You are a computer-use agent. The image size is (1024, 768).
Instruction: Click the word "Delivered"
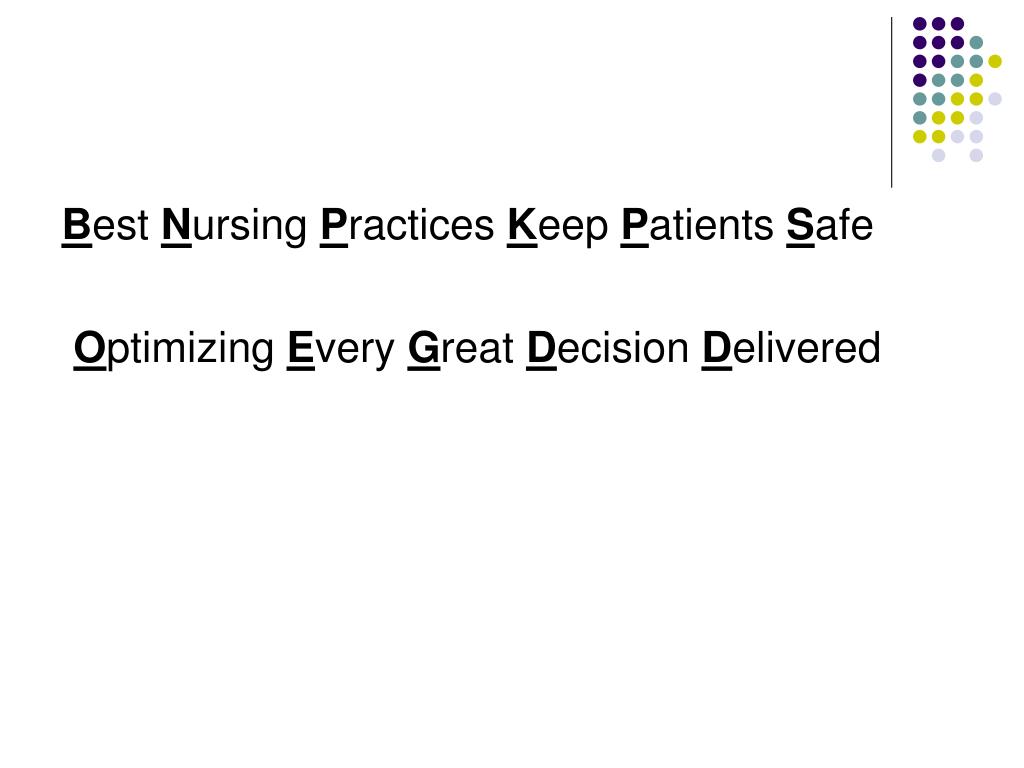tap(791, 348)
